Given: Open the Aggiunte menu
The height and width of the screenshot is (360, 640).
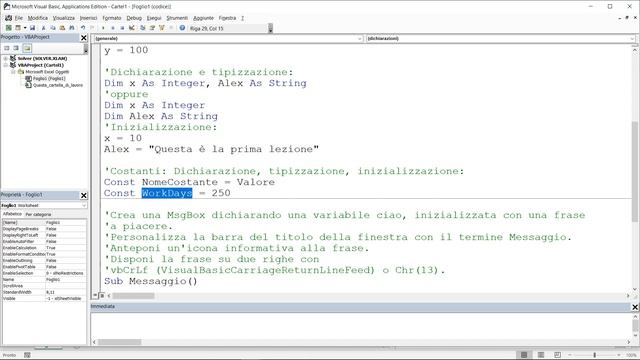Looking at the screenshot, I should 203,18.
